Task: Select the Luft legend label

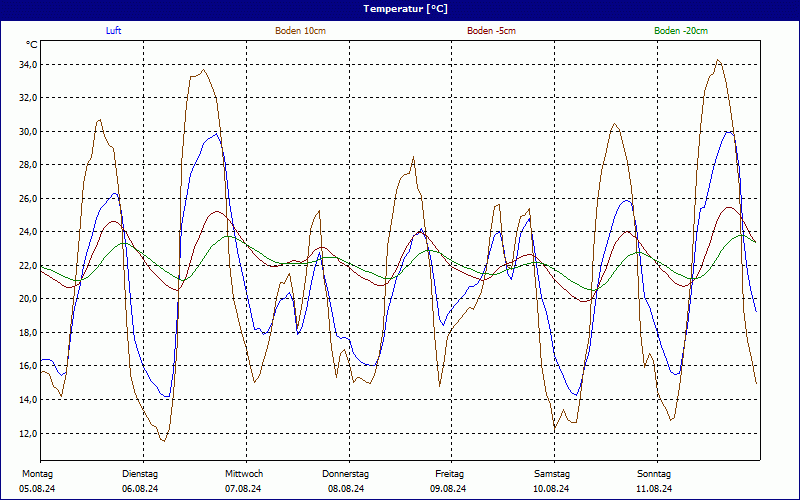Action: point(115,31)
